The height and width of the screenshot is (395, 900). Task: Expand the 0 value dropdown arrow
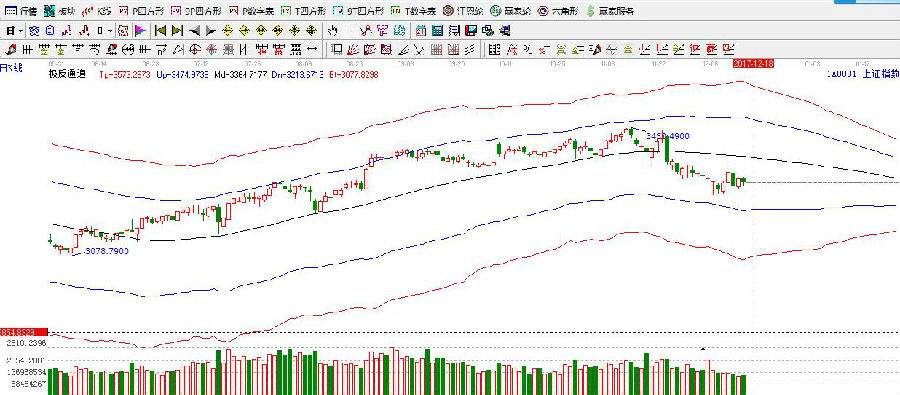(x=110, y=30)
